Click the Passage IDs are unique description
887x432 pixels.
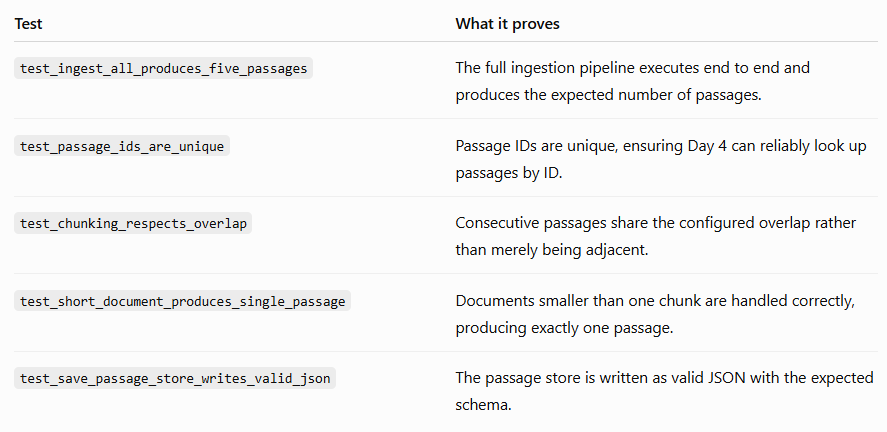pyautogui.click(x=661, y=159)
